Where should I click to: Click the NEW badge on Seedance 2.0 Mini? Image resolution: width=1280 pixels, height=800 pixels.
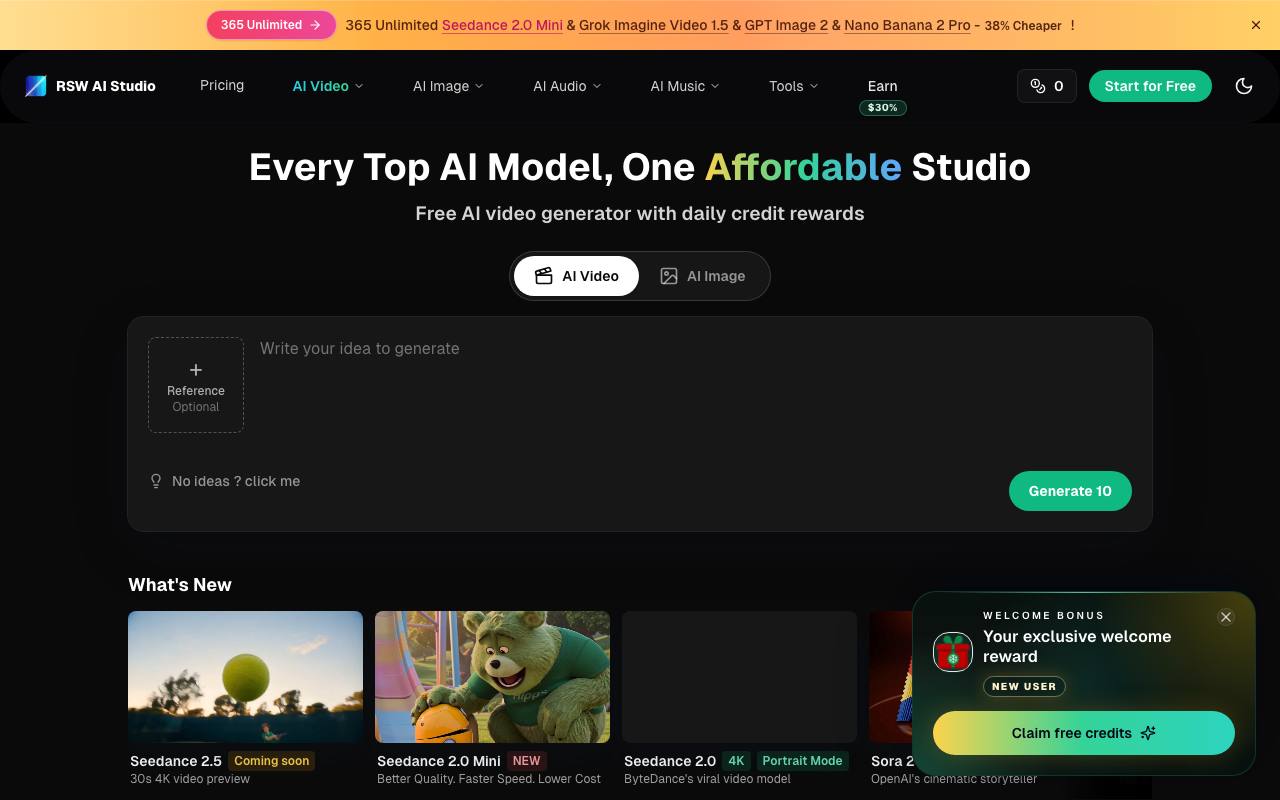click(526, 761)
